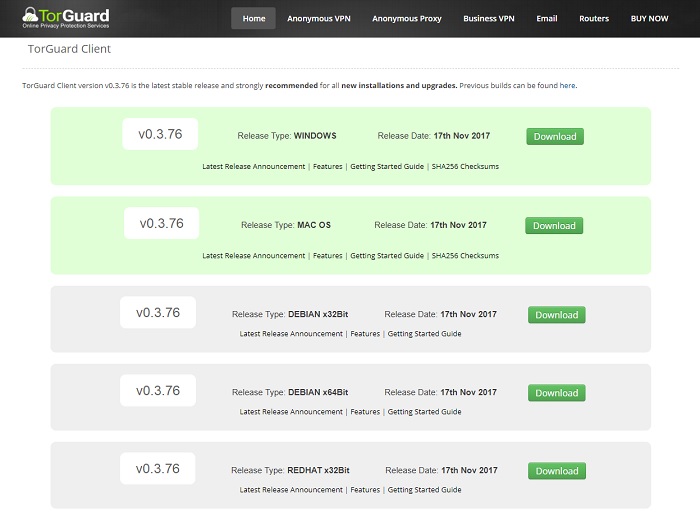Open Latest Release Announcement for WINDOWS
This screenshot has height=517, width=700.
tap(254, 167)
